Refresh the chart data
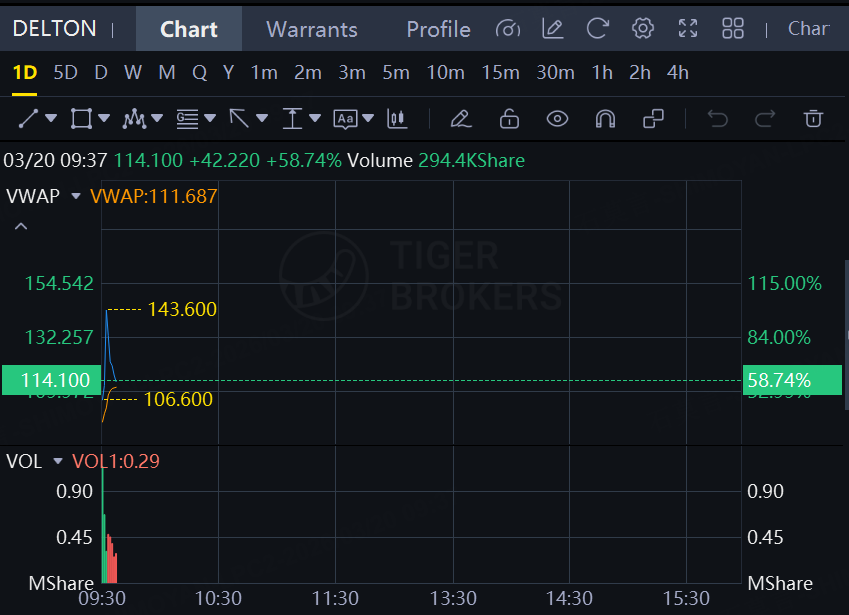The height and width of the screenshot is (615, 849). [x=598, y=28]
